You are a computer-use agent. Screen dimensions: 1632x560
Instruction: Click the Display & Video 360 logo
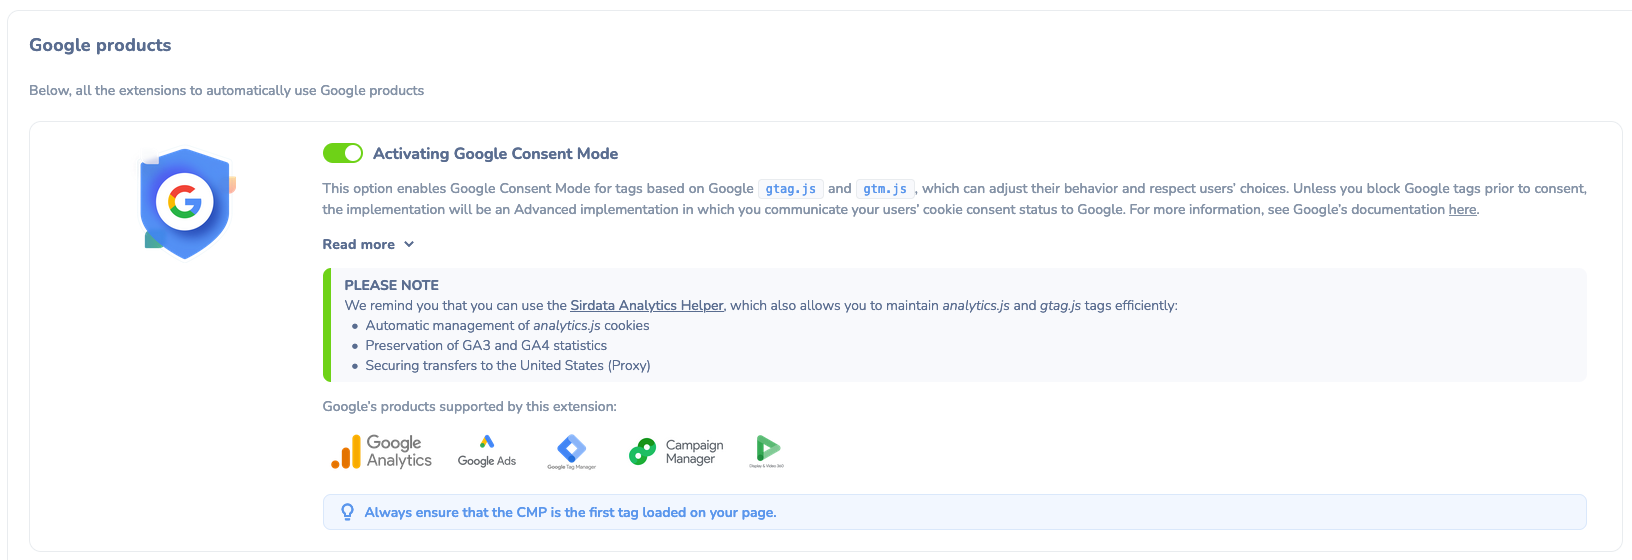pos(767,452)
